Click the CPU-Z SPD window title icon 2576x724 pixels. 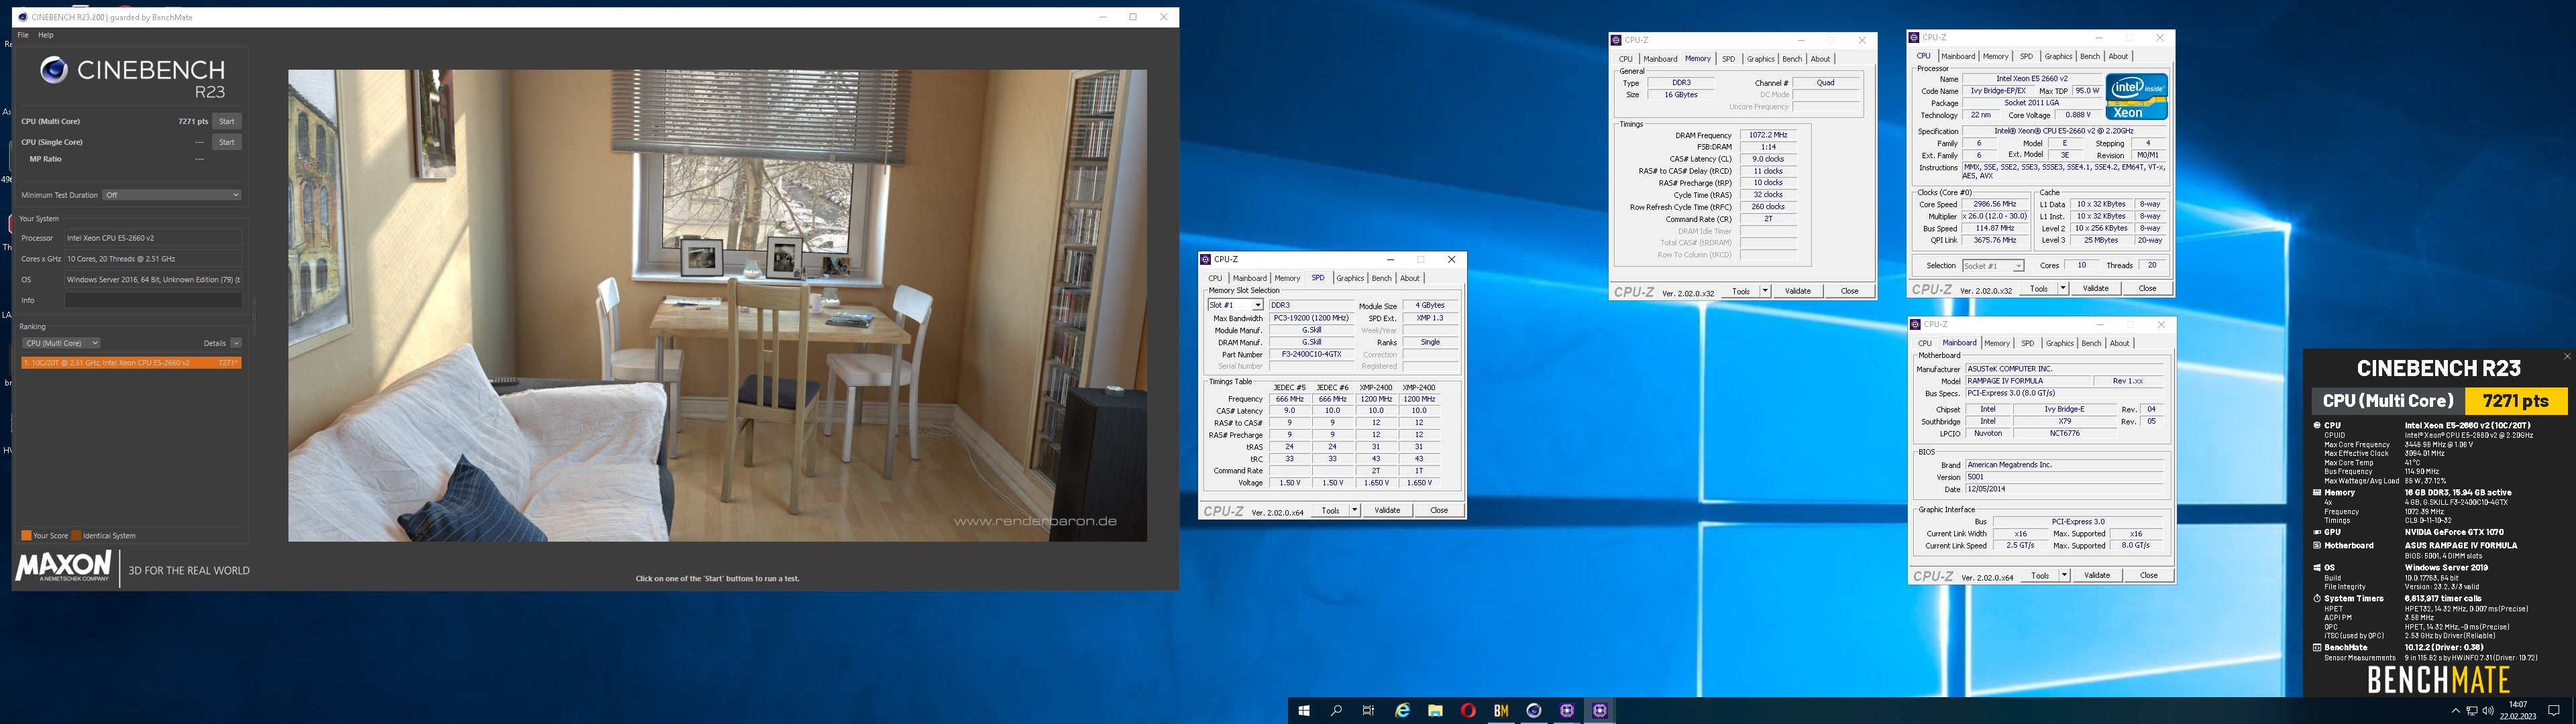pos(1207,259)
